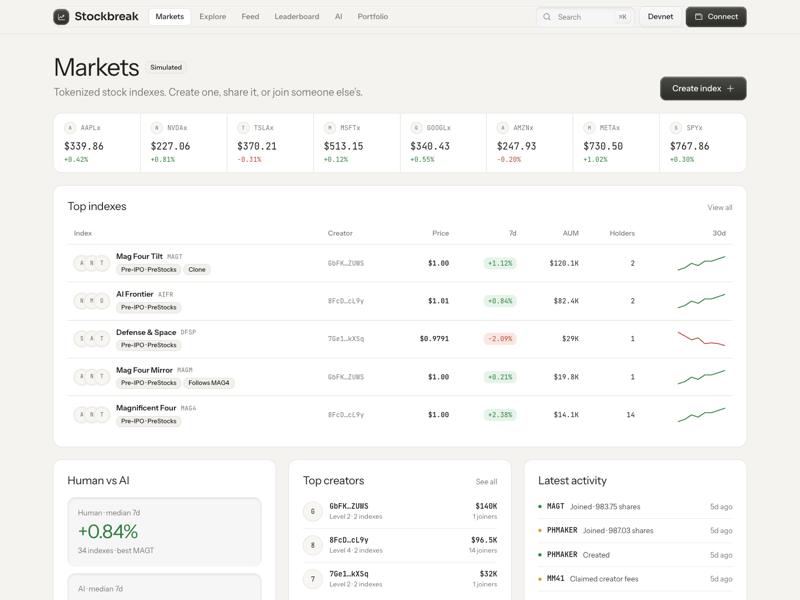Click the AAPLx ticker avatar icon
This screenshot has height=600, width=800.
[70, 128]
